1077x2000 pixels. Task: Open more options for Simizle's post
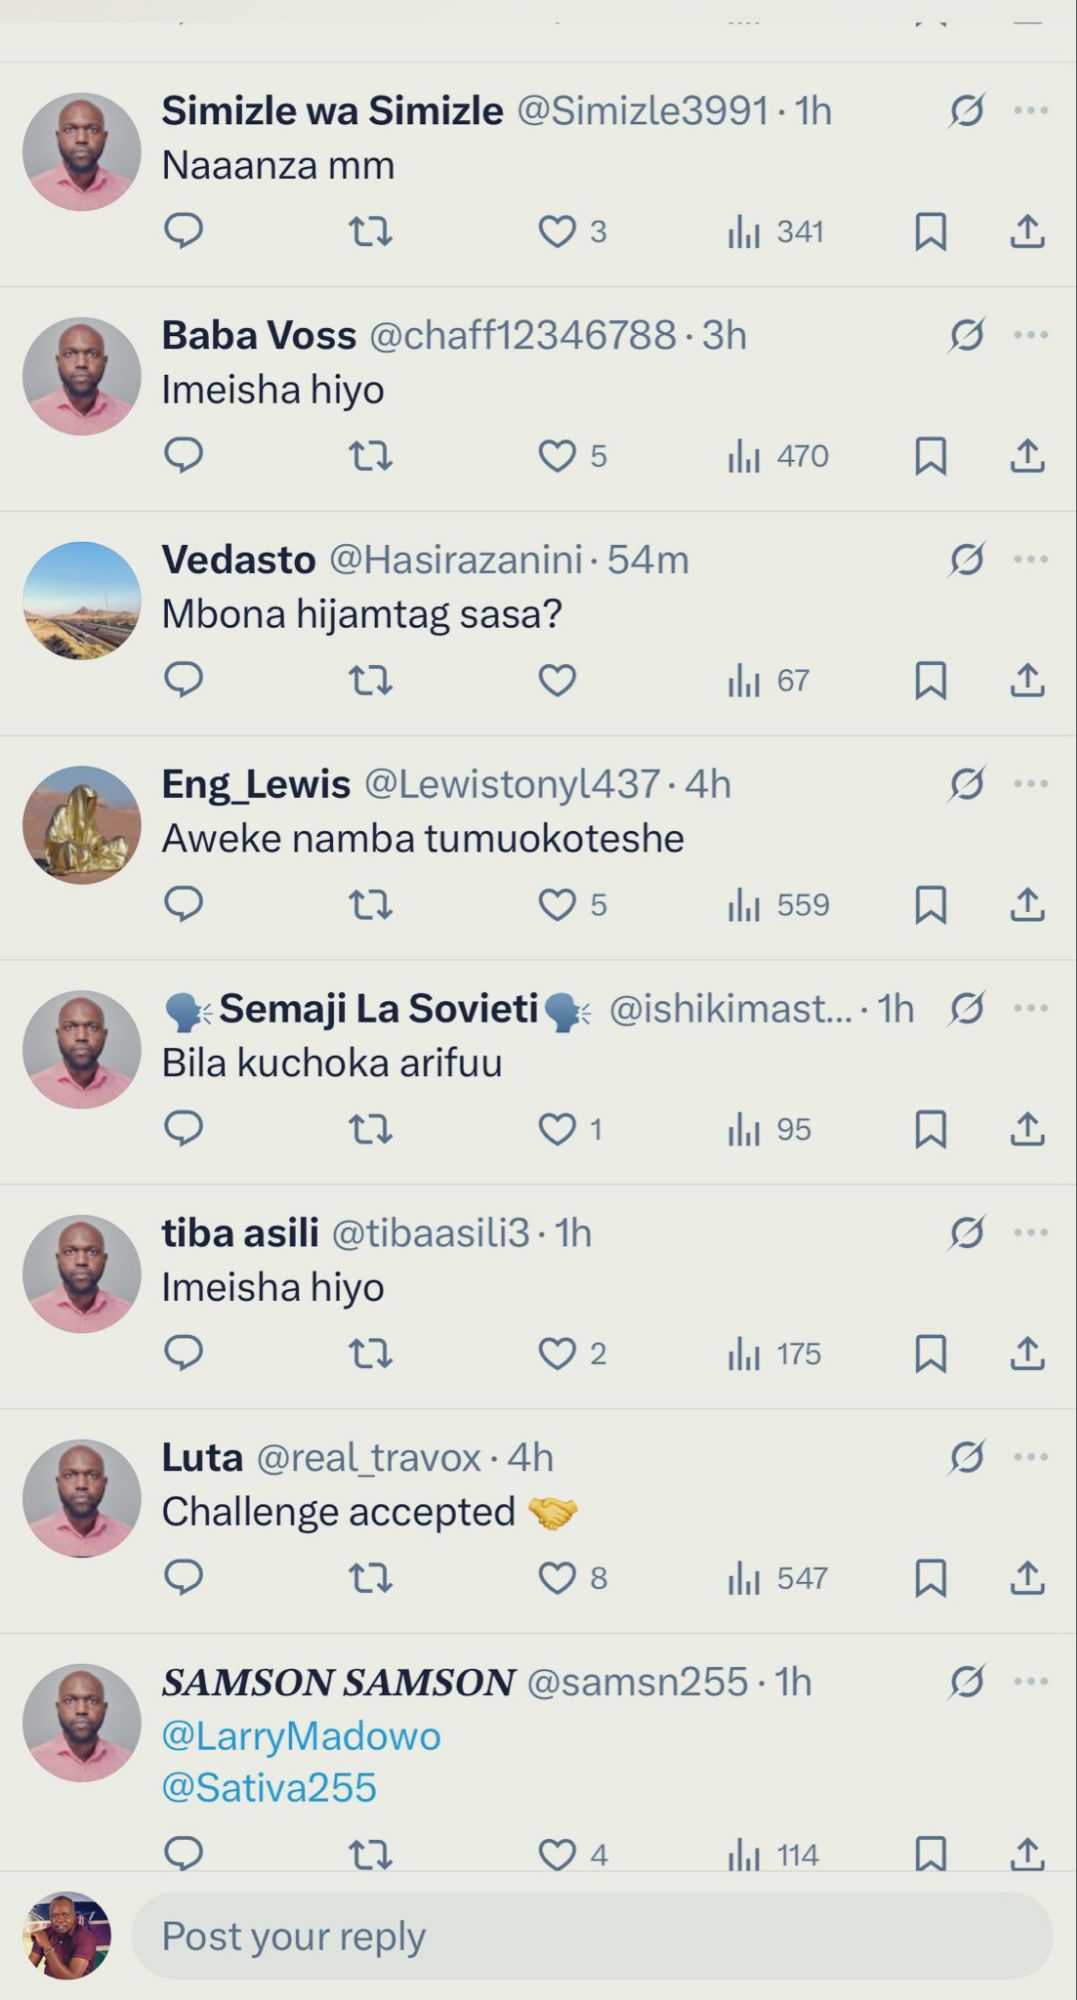tap(1030, 111)
